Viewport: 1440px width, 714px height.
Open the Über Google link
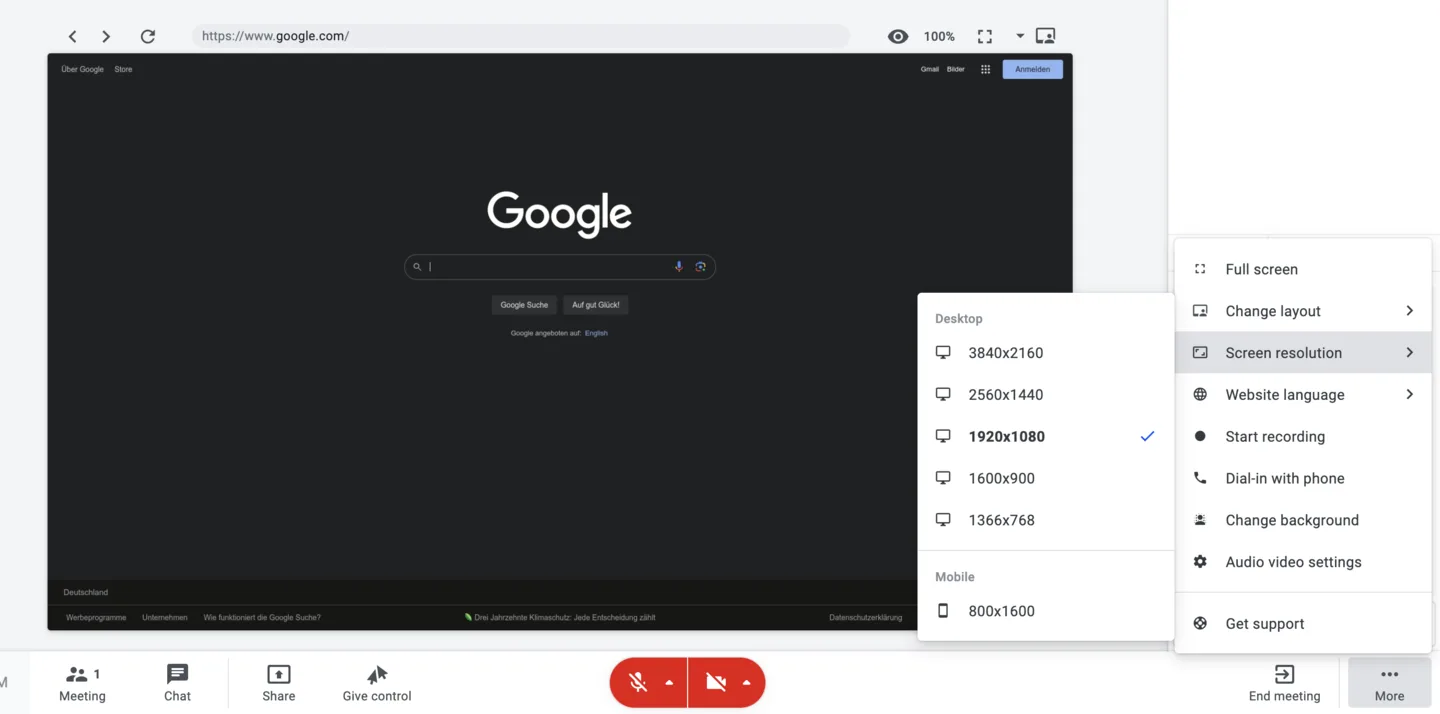[82, 69]
